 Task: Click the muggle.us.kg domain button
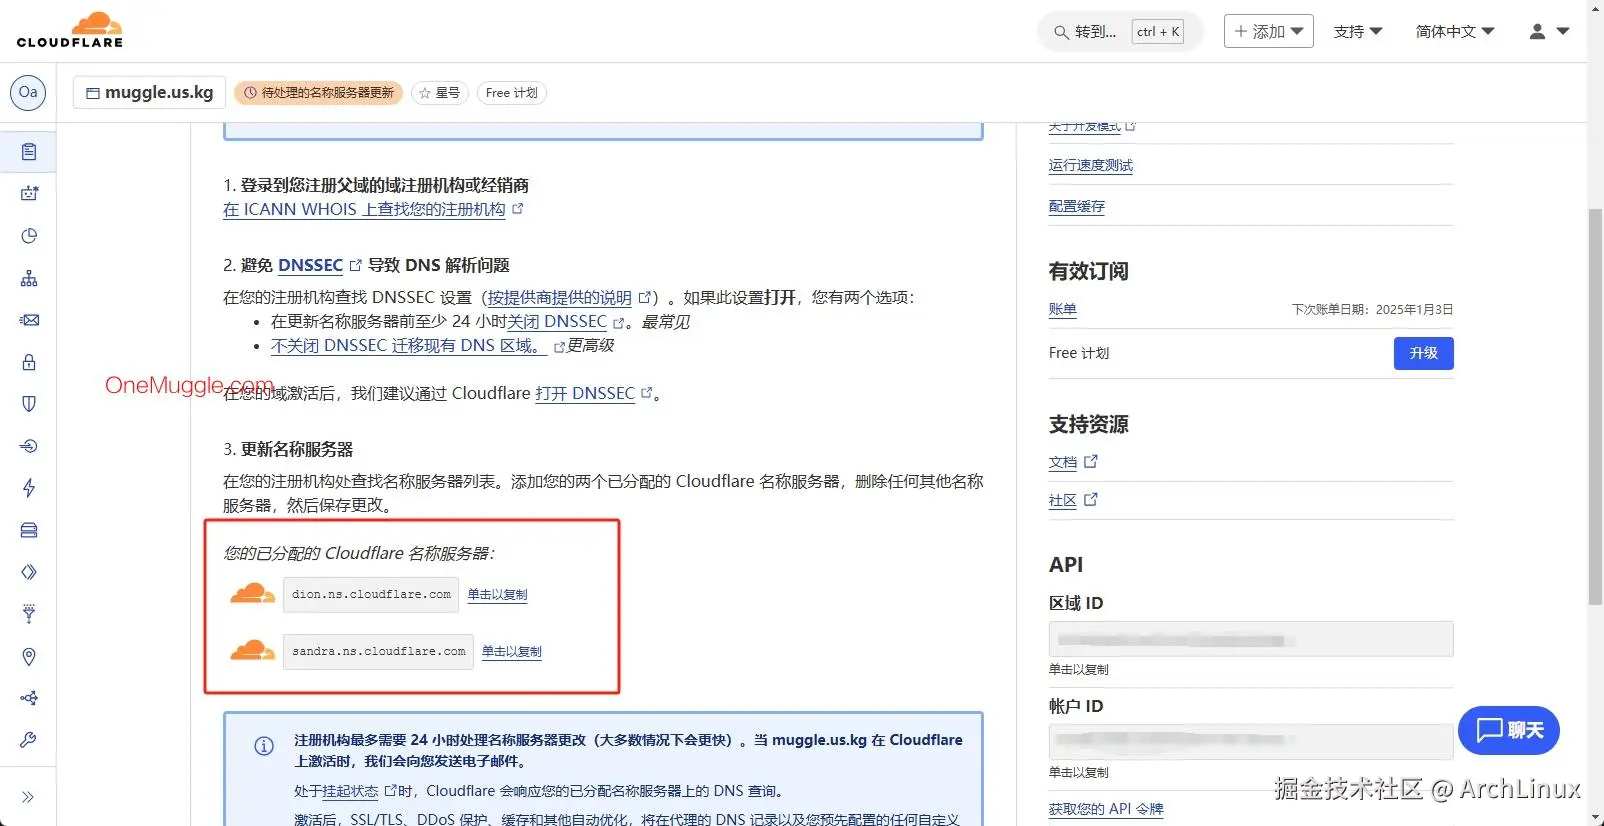[149, 92]
